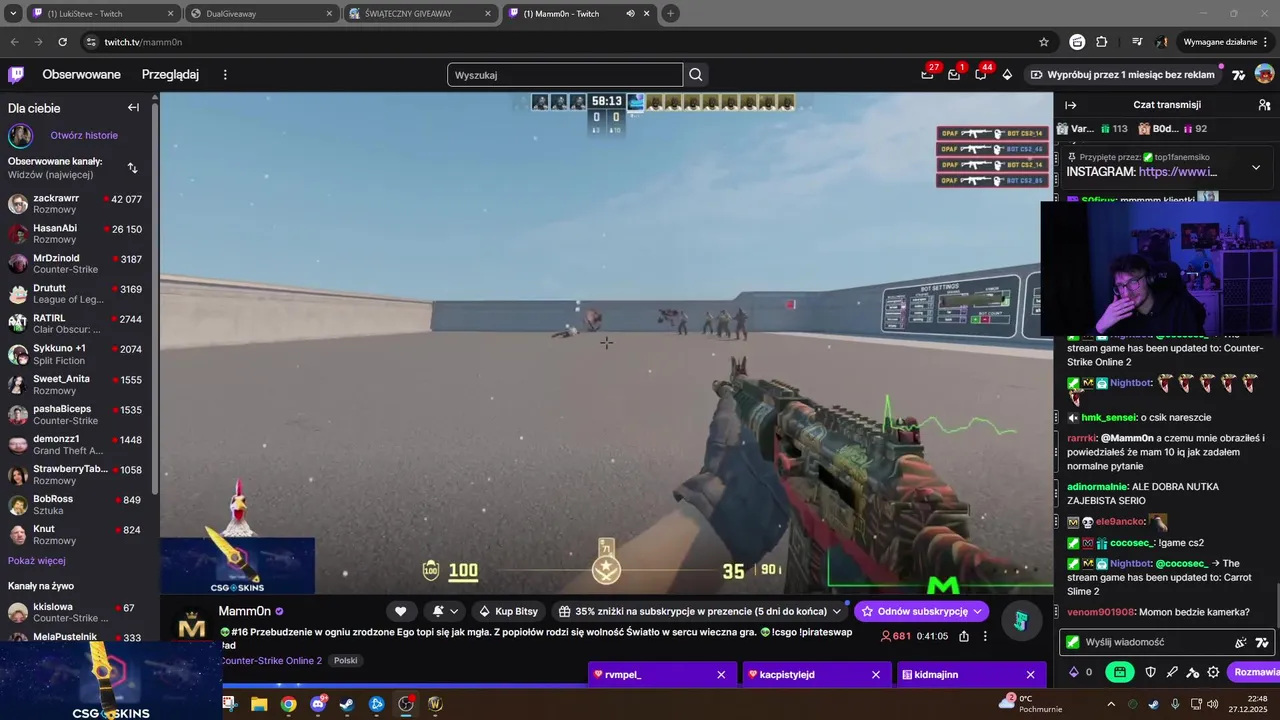Image resolution: width=1280 pixels, height=720 pixels.
Task: Open notifications inbox icon with badge 1
Action: click(954, 75)
